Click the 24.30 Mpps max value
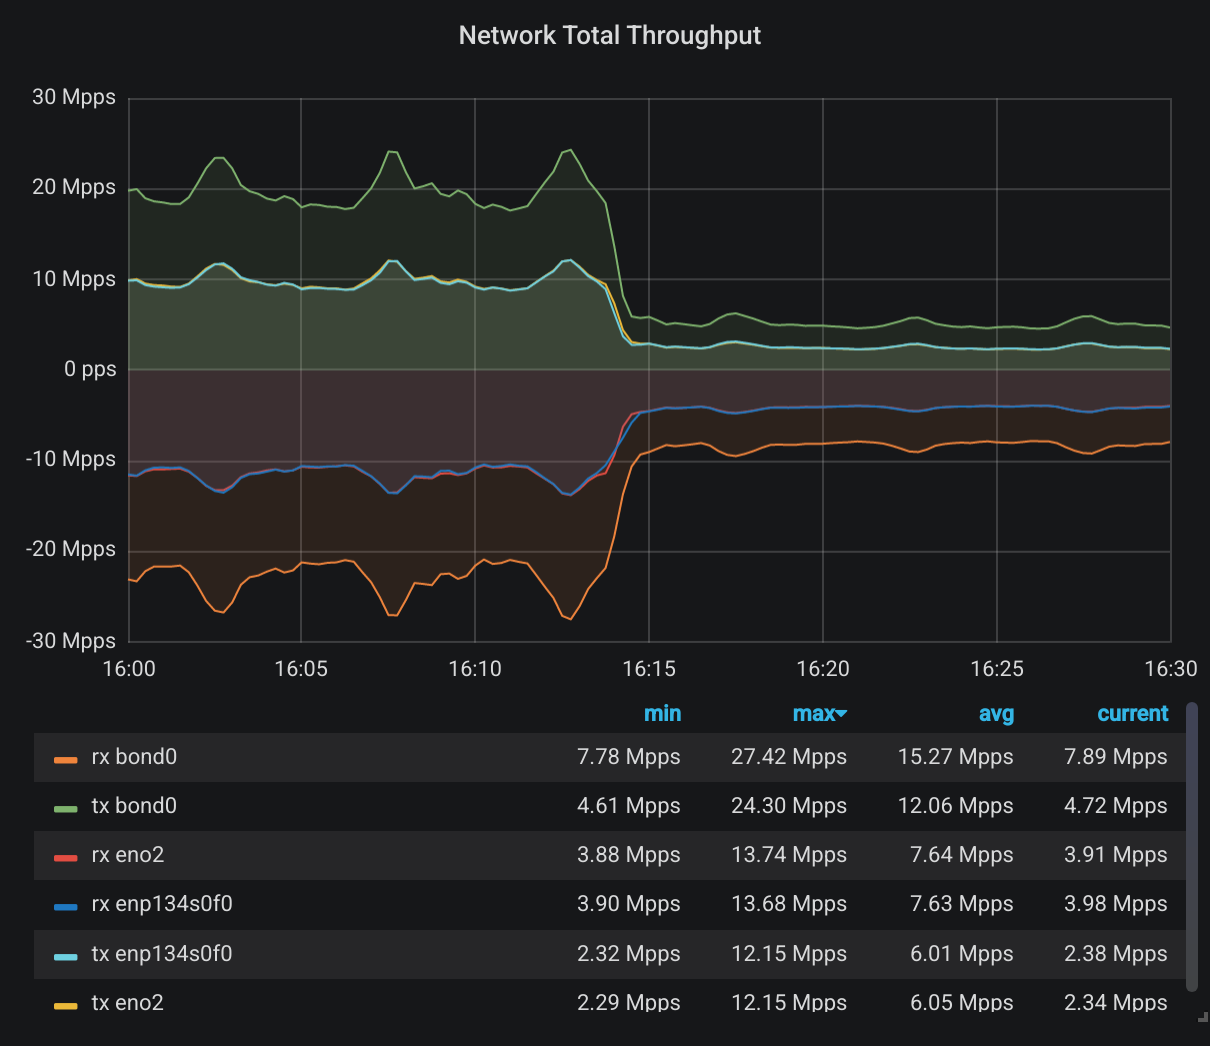 [789, 806]
